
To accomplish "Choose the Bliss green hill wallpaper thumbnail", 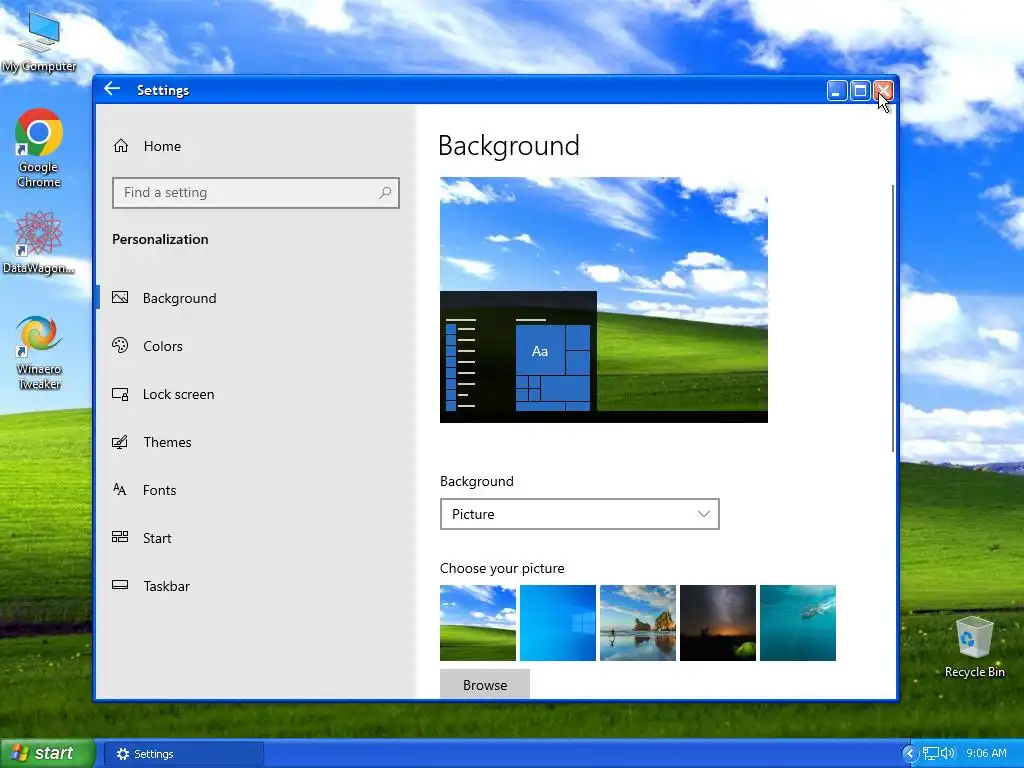I will [x=478, y=623].
